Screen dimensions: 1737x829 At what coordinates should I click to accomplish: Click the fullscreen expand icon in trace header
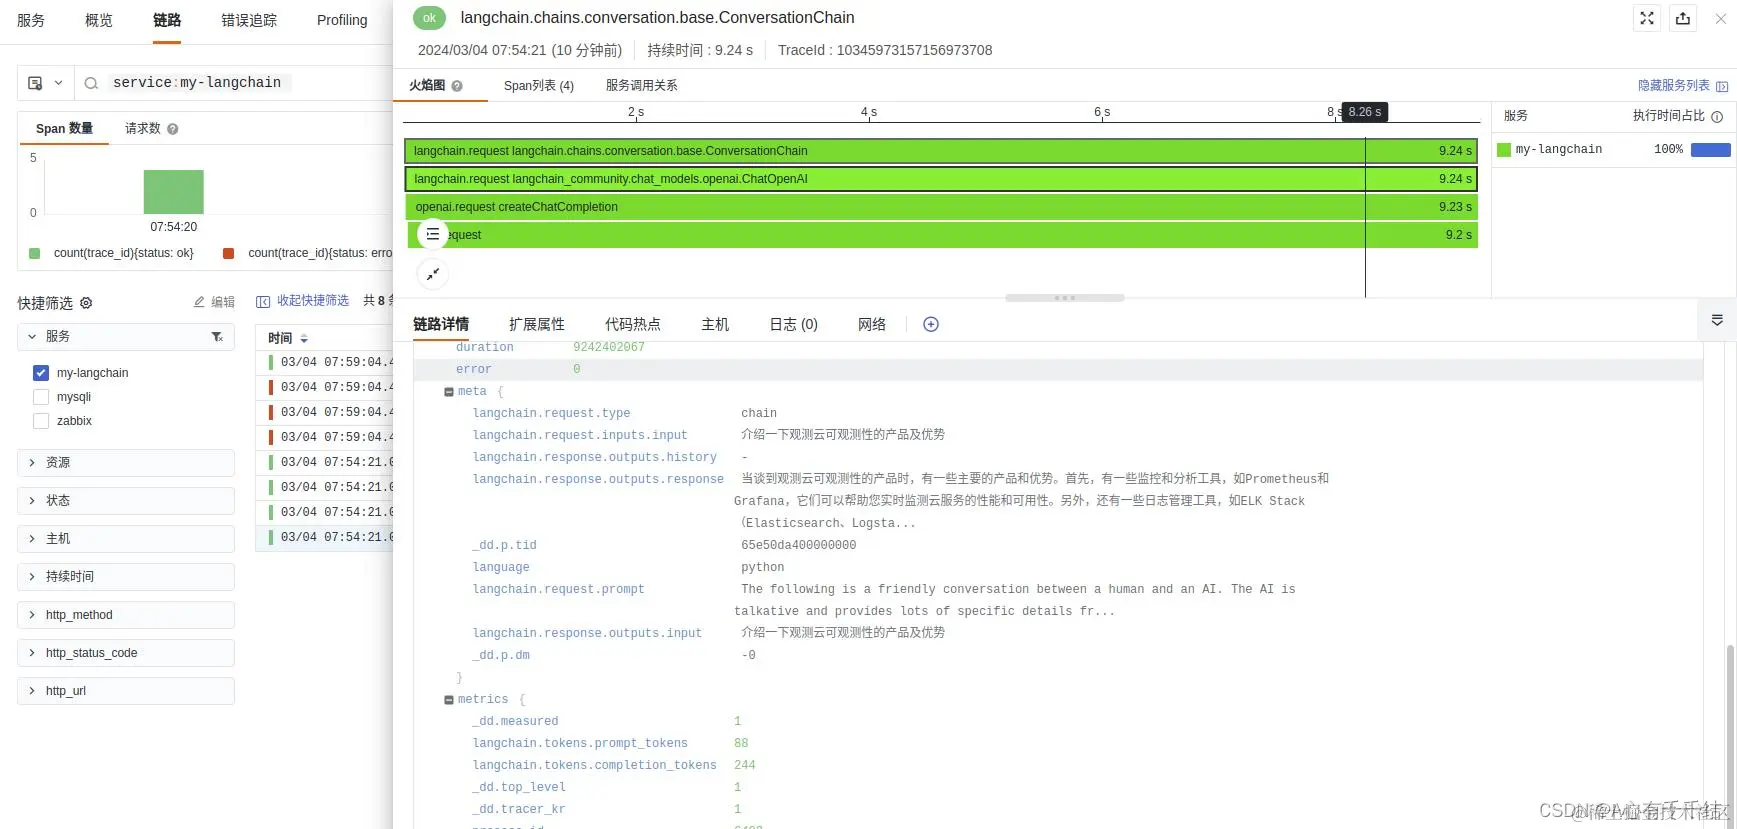coord(1647,18)
